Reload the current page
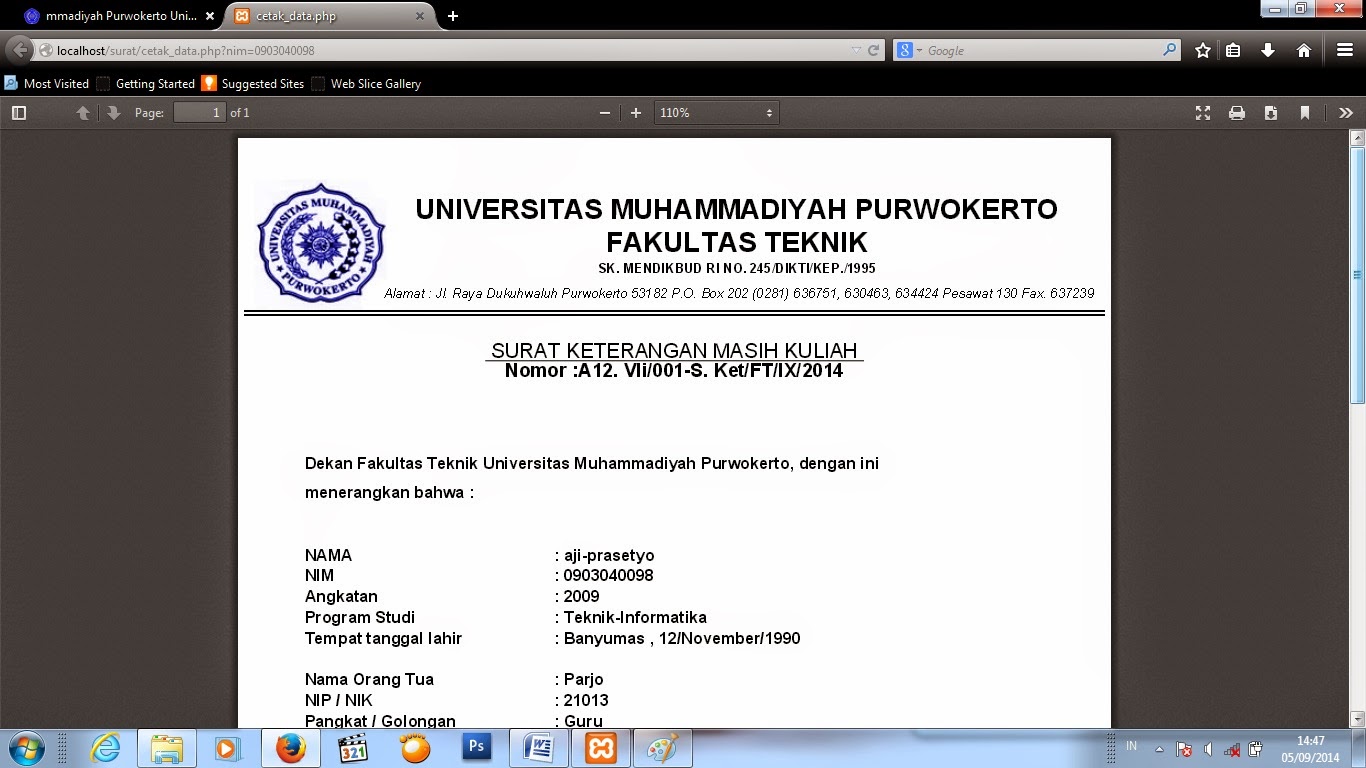1366x768 pixels. (874, 50)
